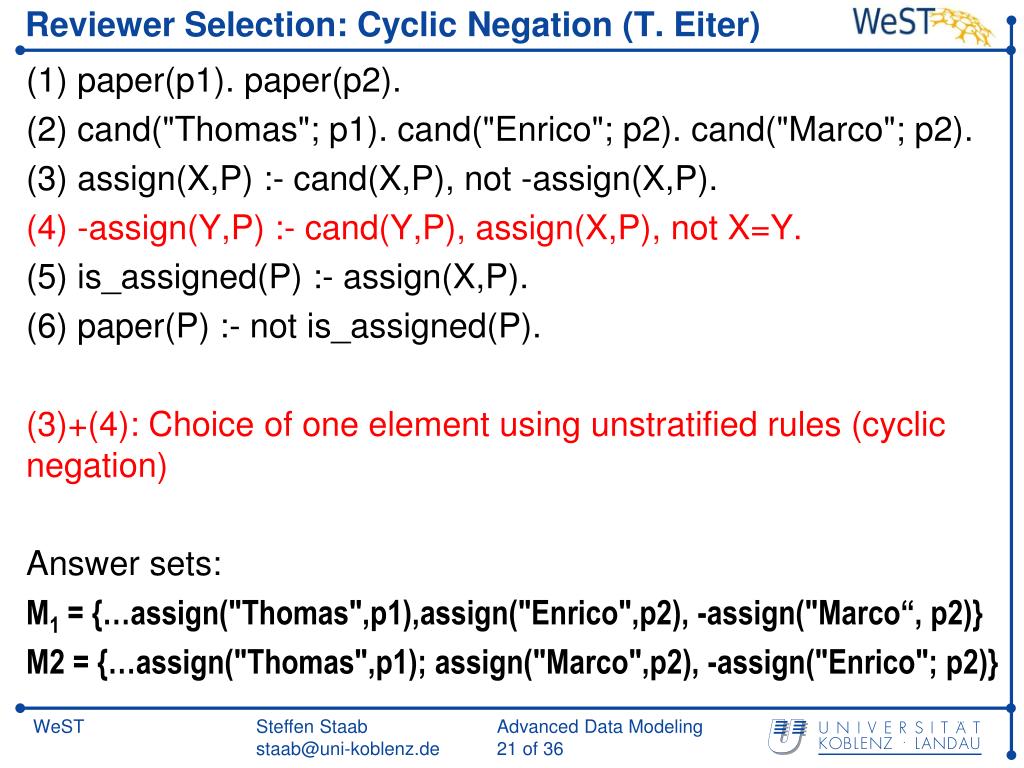Click rule (3) assign(X,P) line
This screenshot has width=1024, height=768.
[372, 180]
